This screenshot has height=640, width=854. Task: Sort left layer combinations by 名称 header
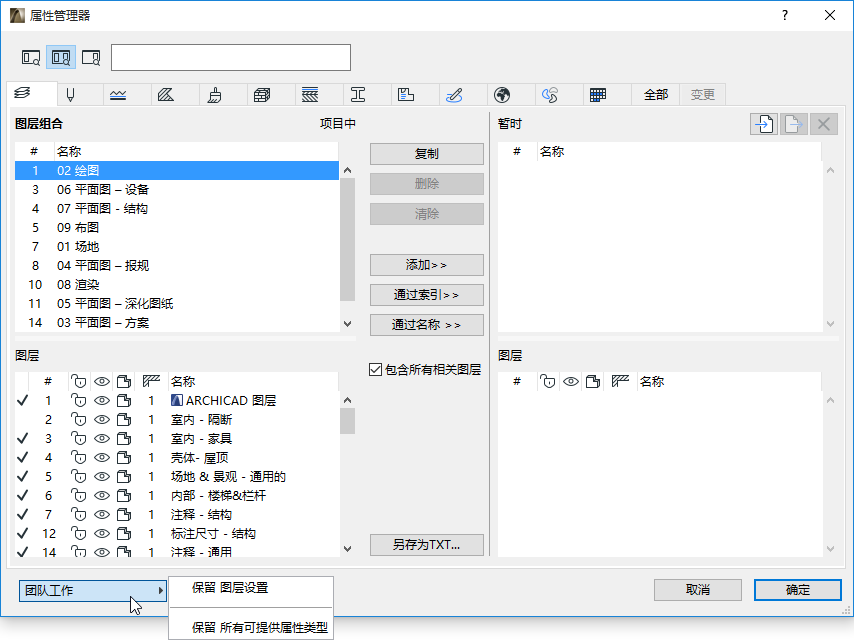[196, 151]
